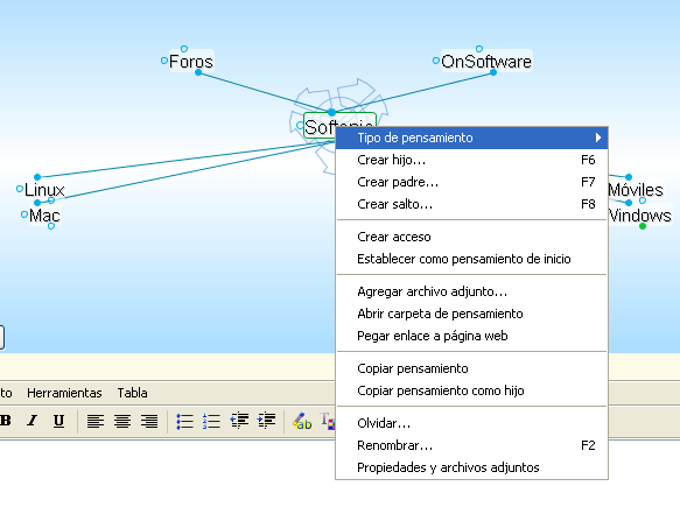This screenshot has height=514, width=680.
Task: Choose Crear hijo from the context menu
Action: [472, 160]
